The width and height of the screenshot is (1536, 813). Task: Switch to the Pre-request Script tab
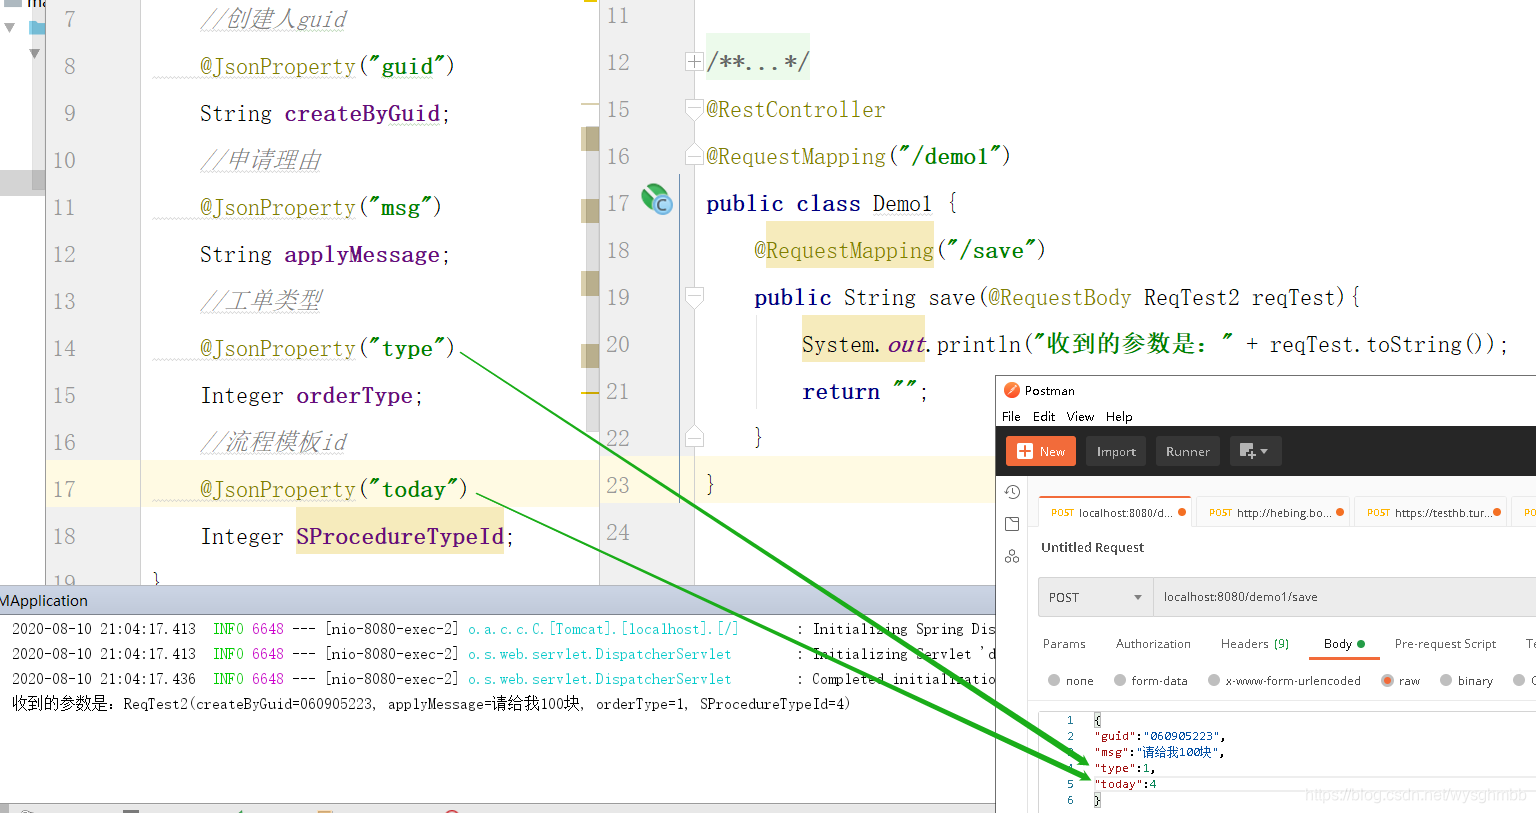coord(1445,644)
